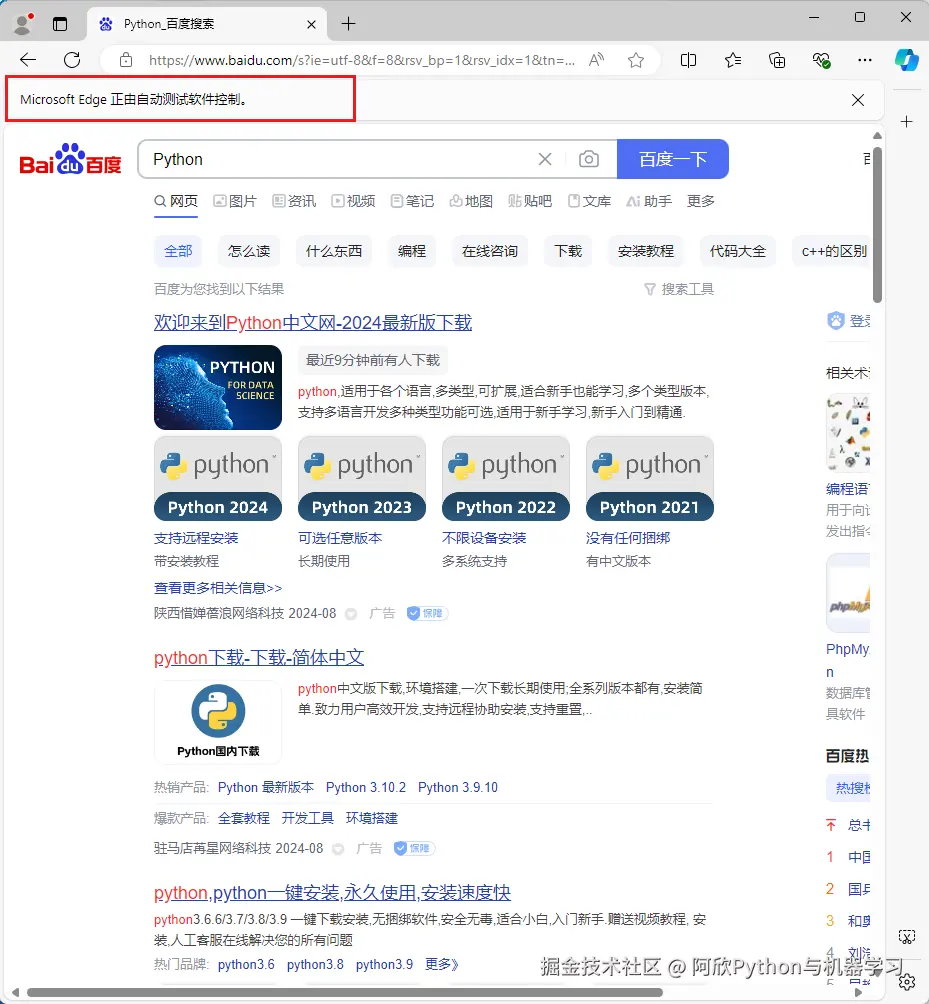Open python一键安装 result link
Viewport: 929px width, 1004px height.
coord(332,892)
